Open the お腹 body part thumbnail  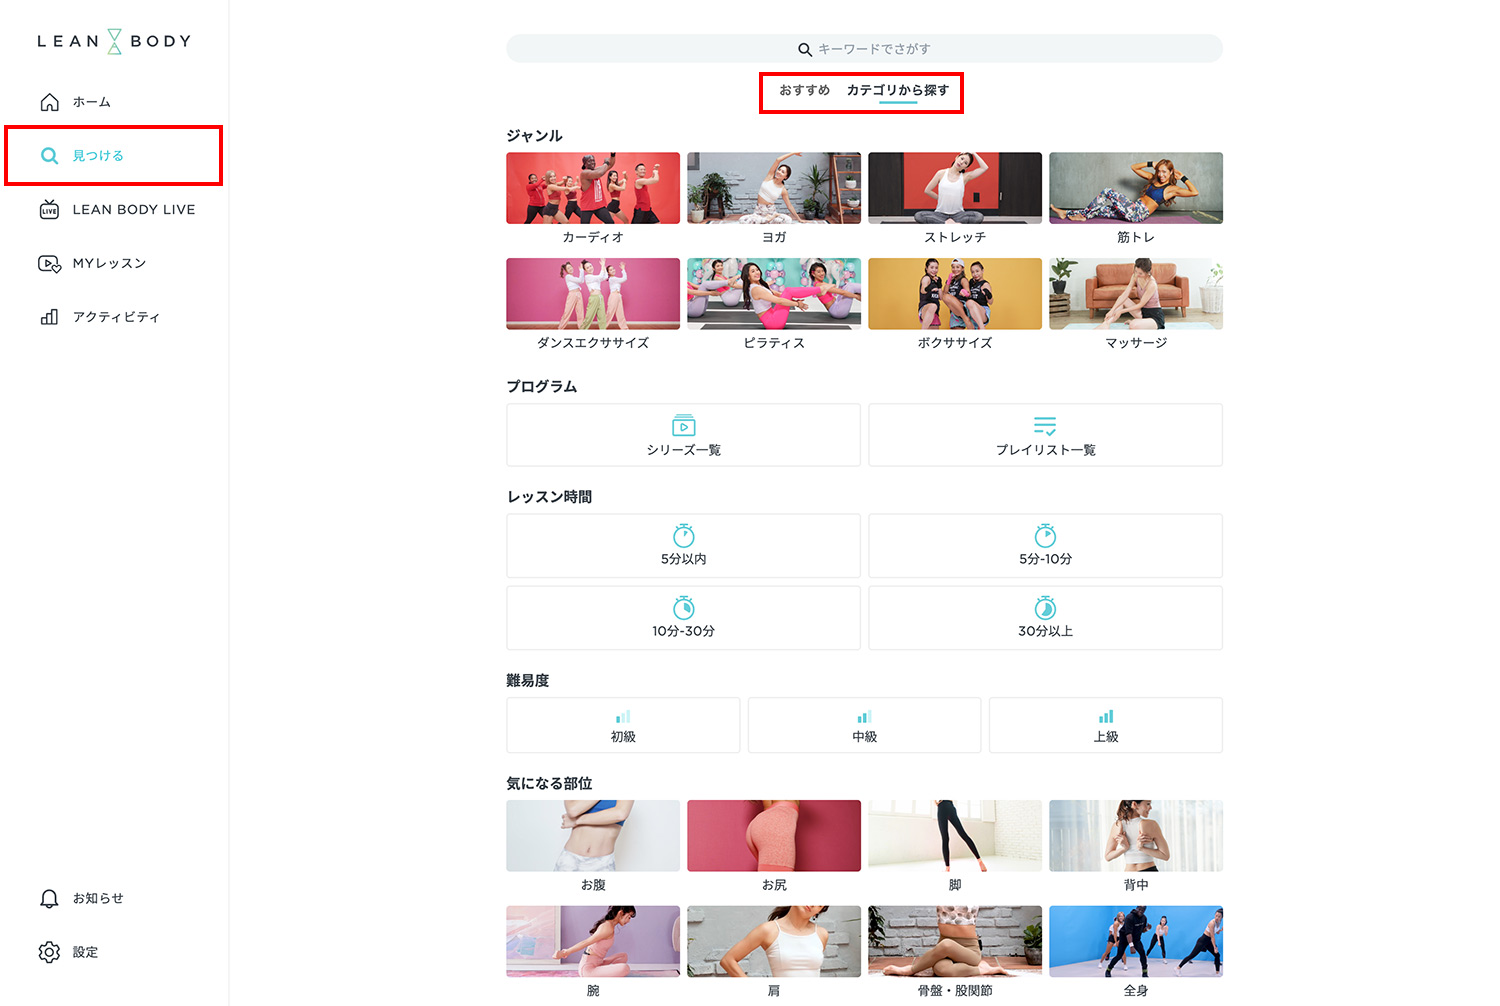pos(593,836)
